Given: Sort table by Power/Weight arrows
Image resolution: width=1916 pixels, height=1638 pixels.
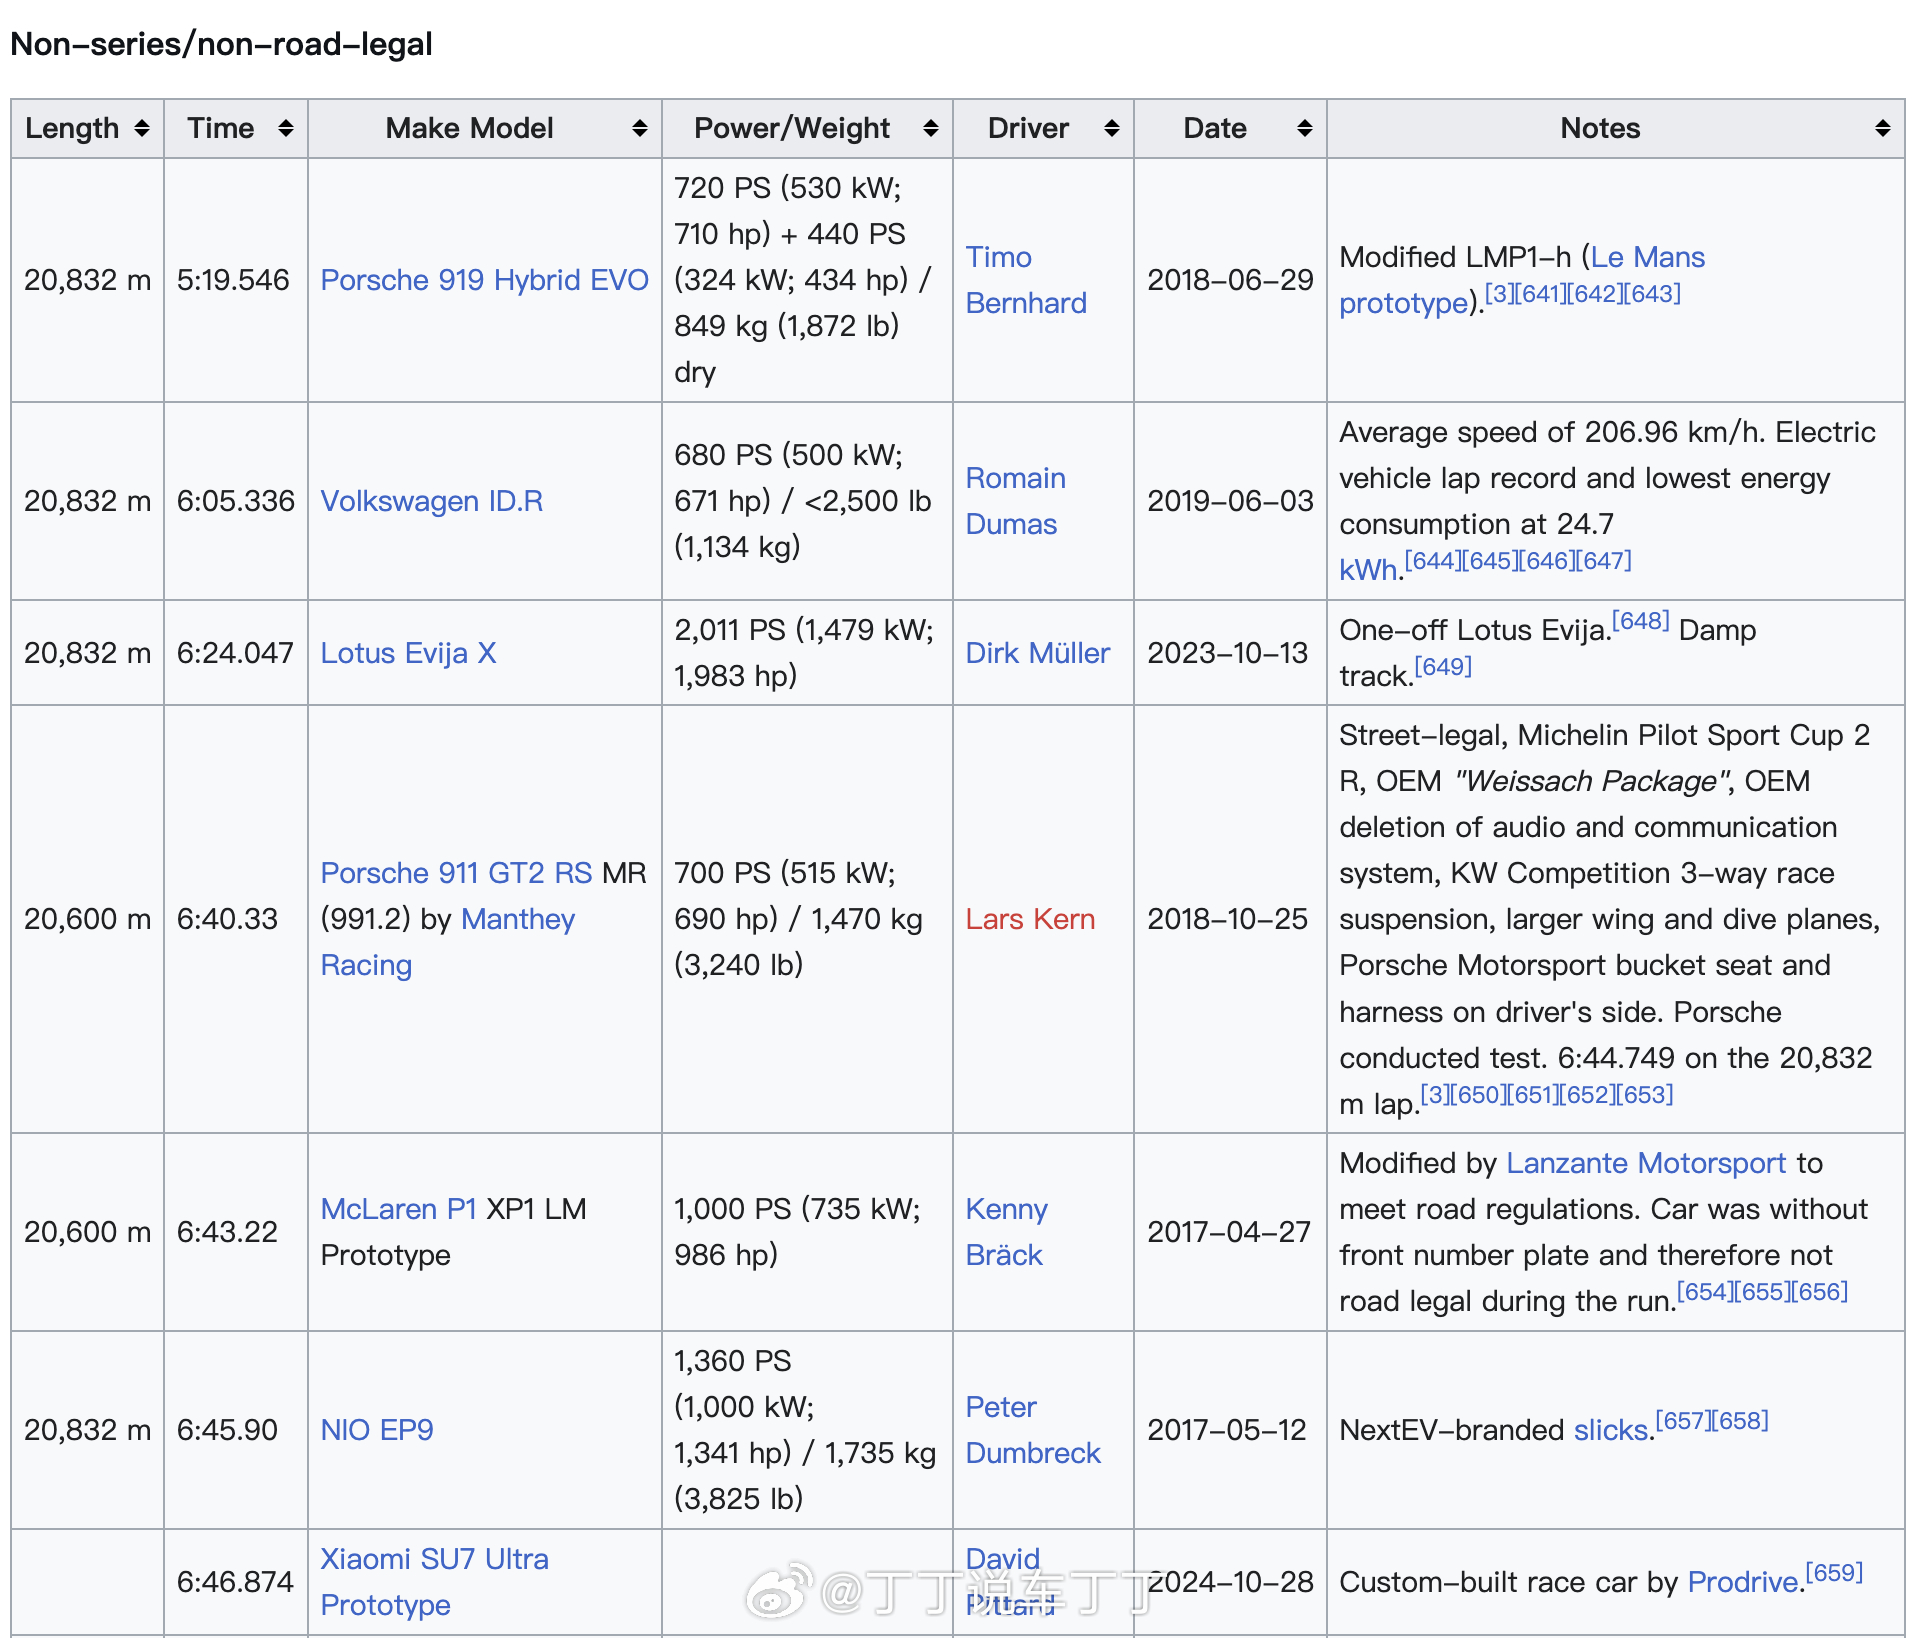Looking at the screenshot, I should 931,128.
